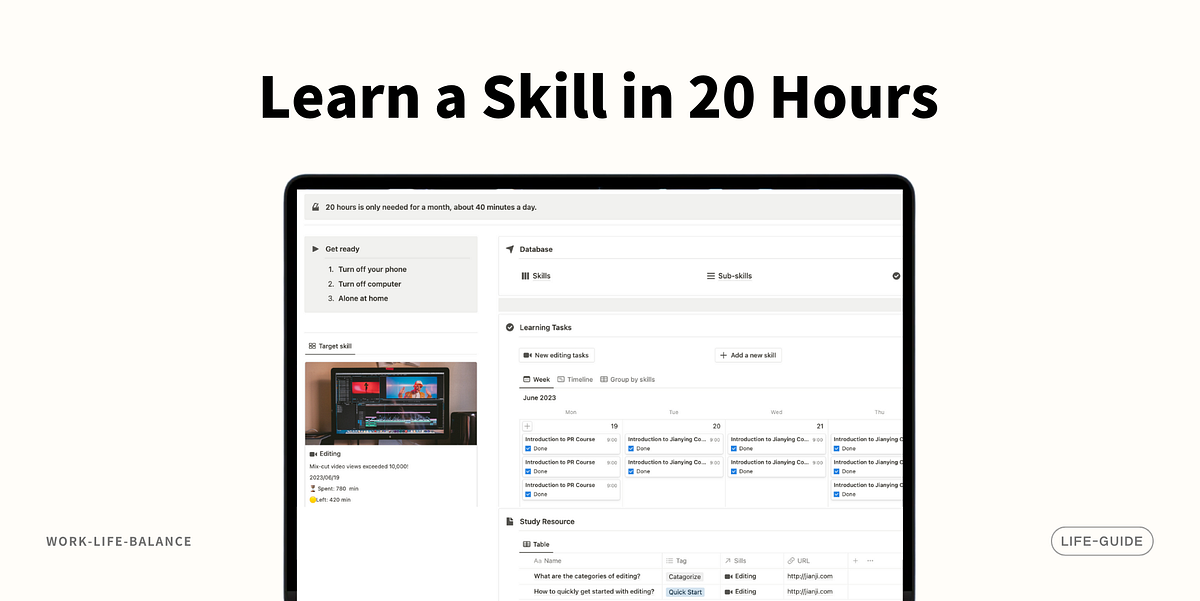
Task: Click the Add a new skill button
Action: 748,355
